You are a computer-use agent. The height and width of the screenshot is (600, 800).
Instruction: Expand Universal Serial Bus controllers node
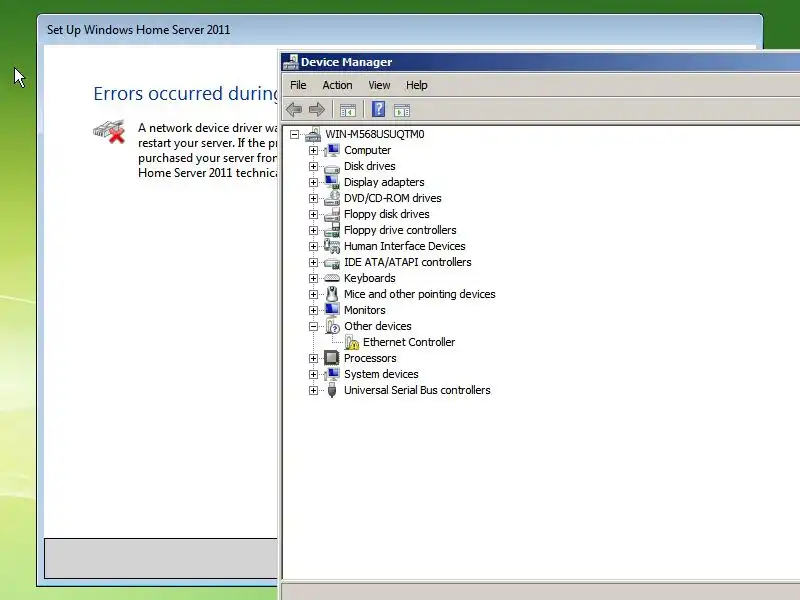click(313, 390)
